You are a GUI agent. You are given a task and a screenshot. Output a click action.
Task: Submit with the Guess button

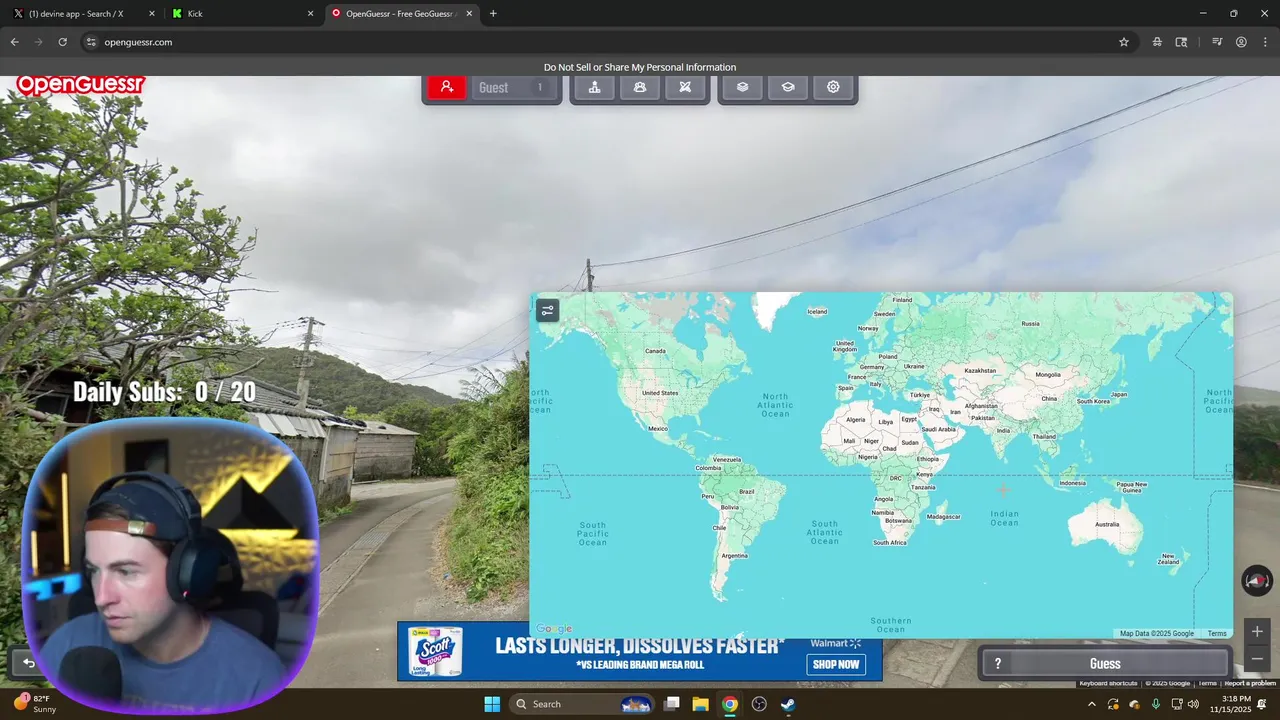click(x=1105, y=664)
